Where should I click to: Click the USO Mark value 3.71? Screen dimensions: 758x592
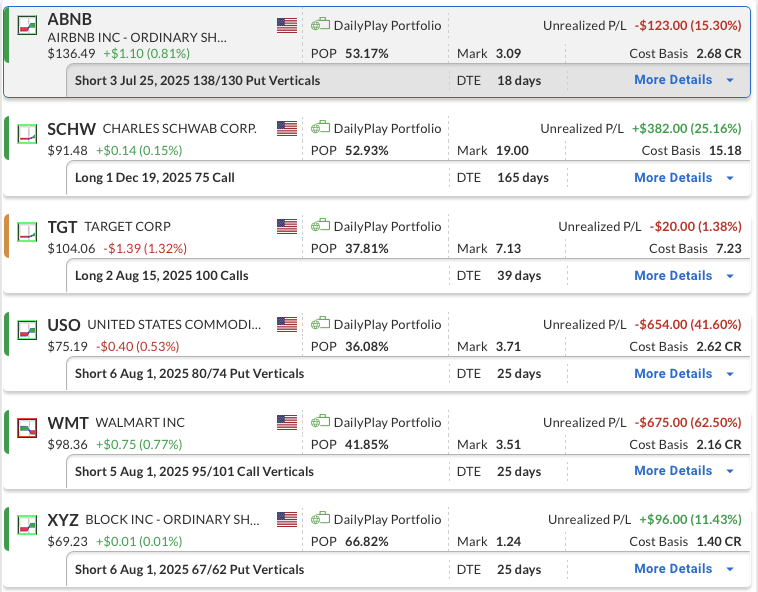pyautogui.click(x=509, y=347)
